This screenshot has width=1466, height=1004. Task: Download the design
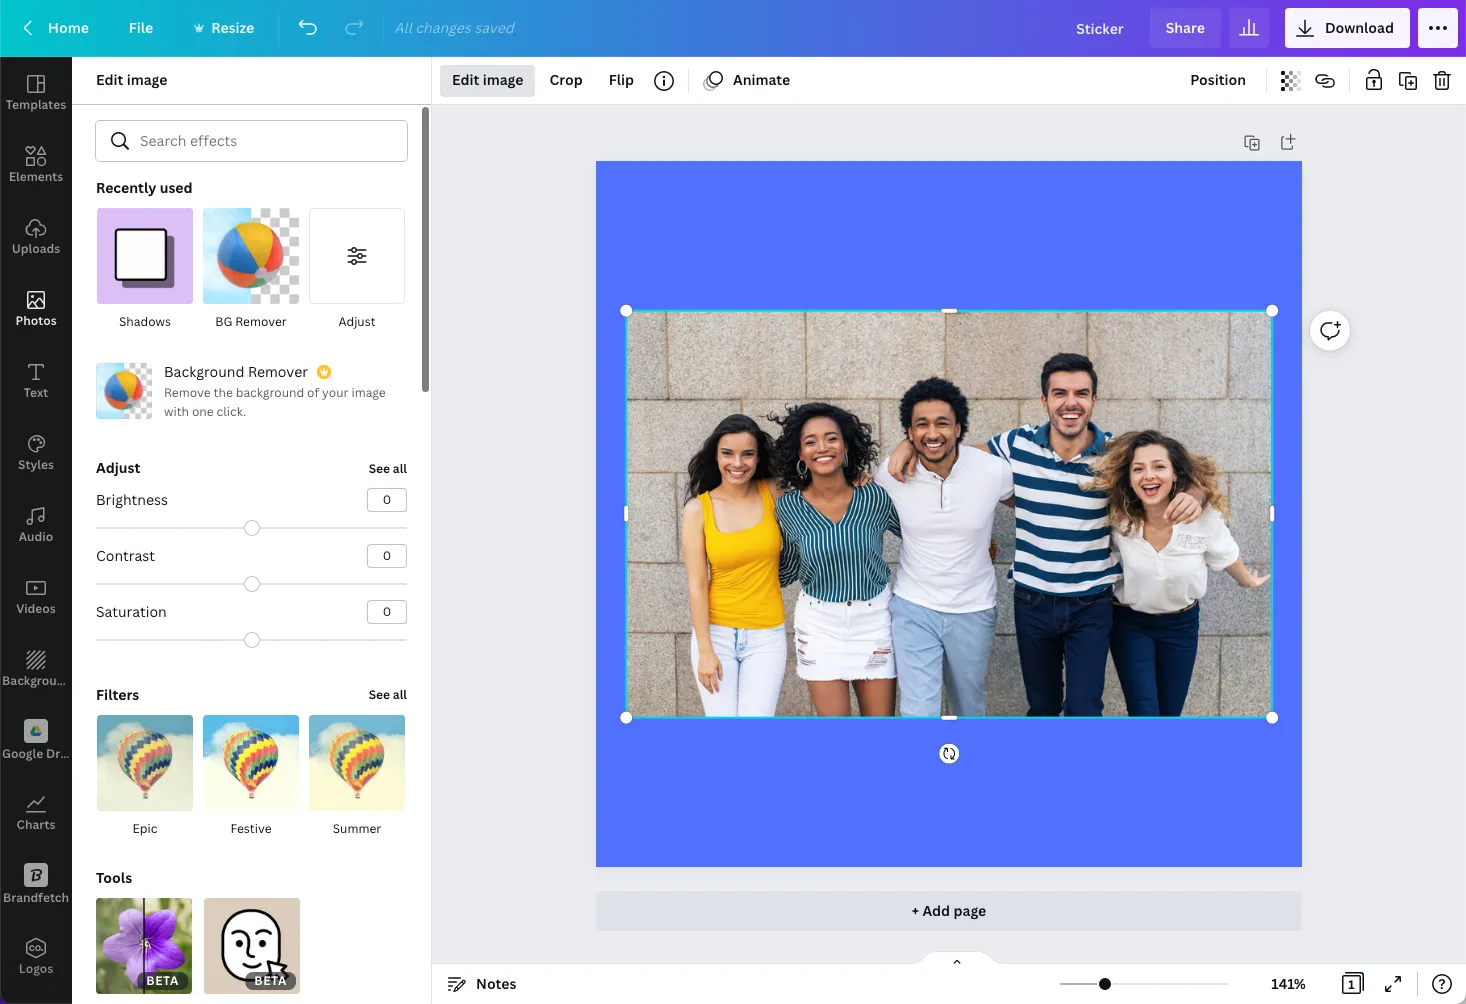coord(1346,28)
